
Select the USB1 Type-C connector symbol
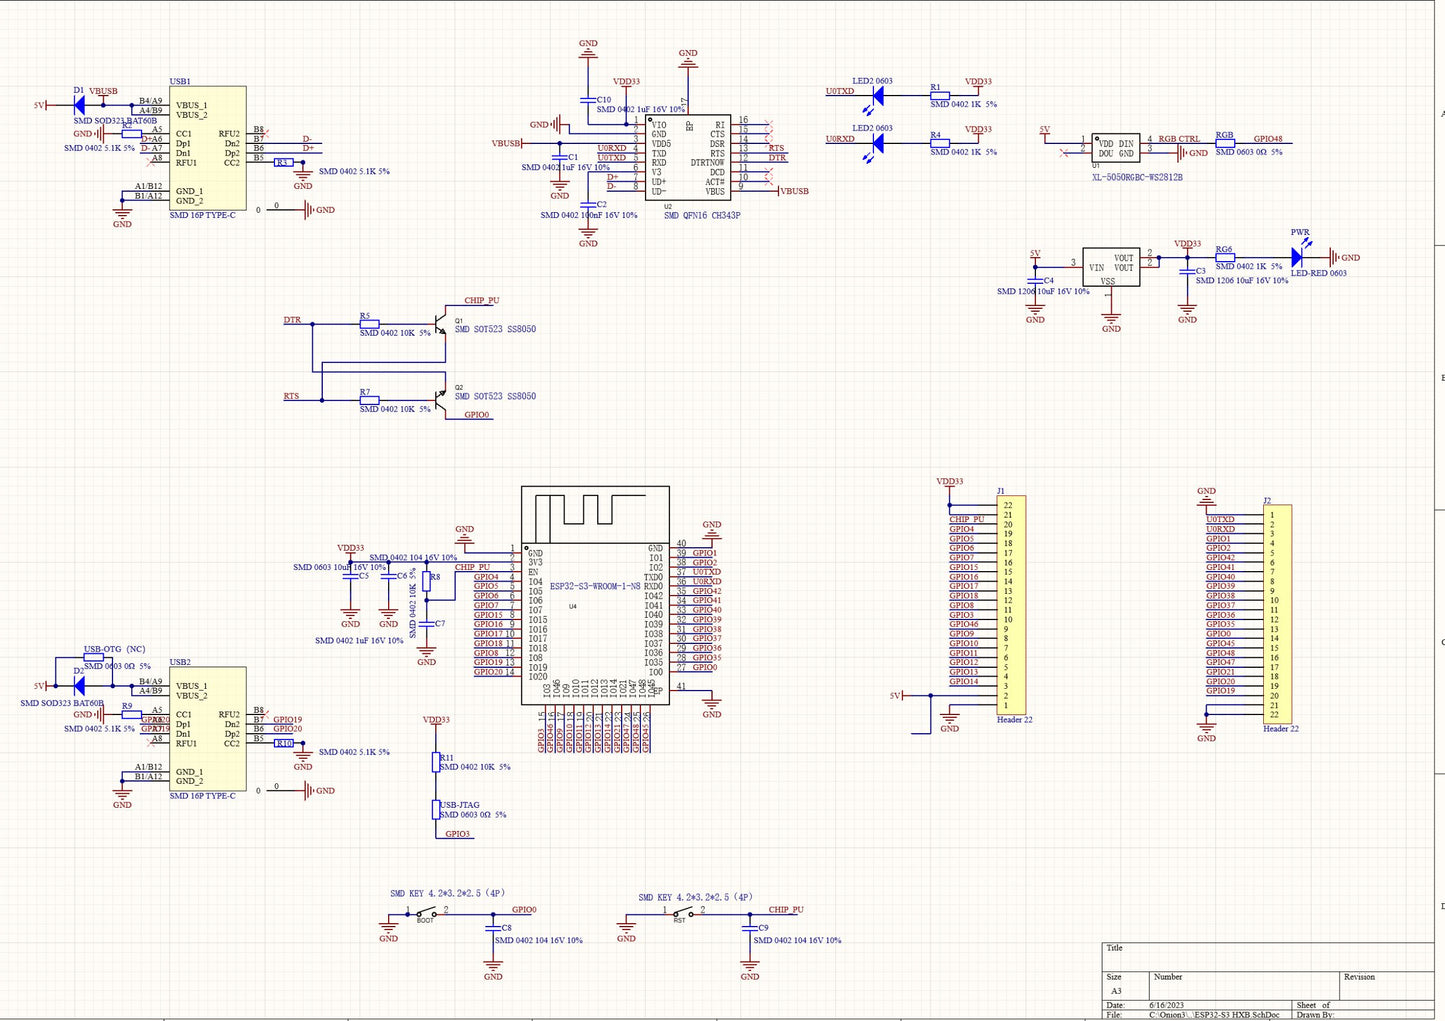(x=207, y=150)
